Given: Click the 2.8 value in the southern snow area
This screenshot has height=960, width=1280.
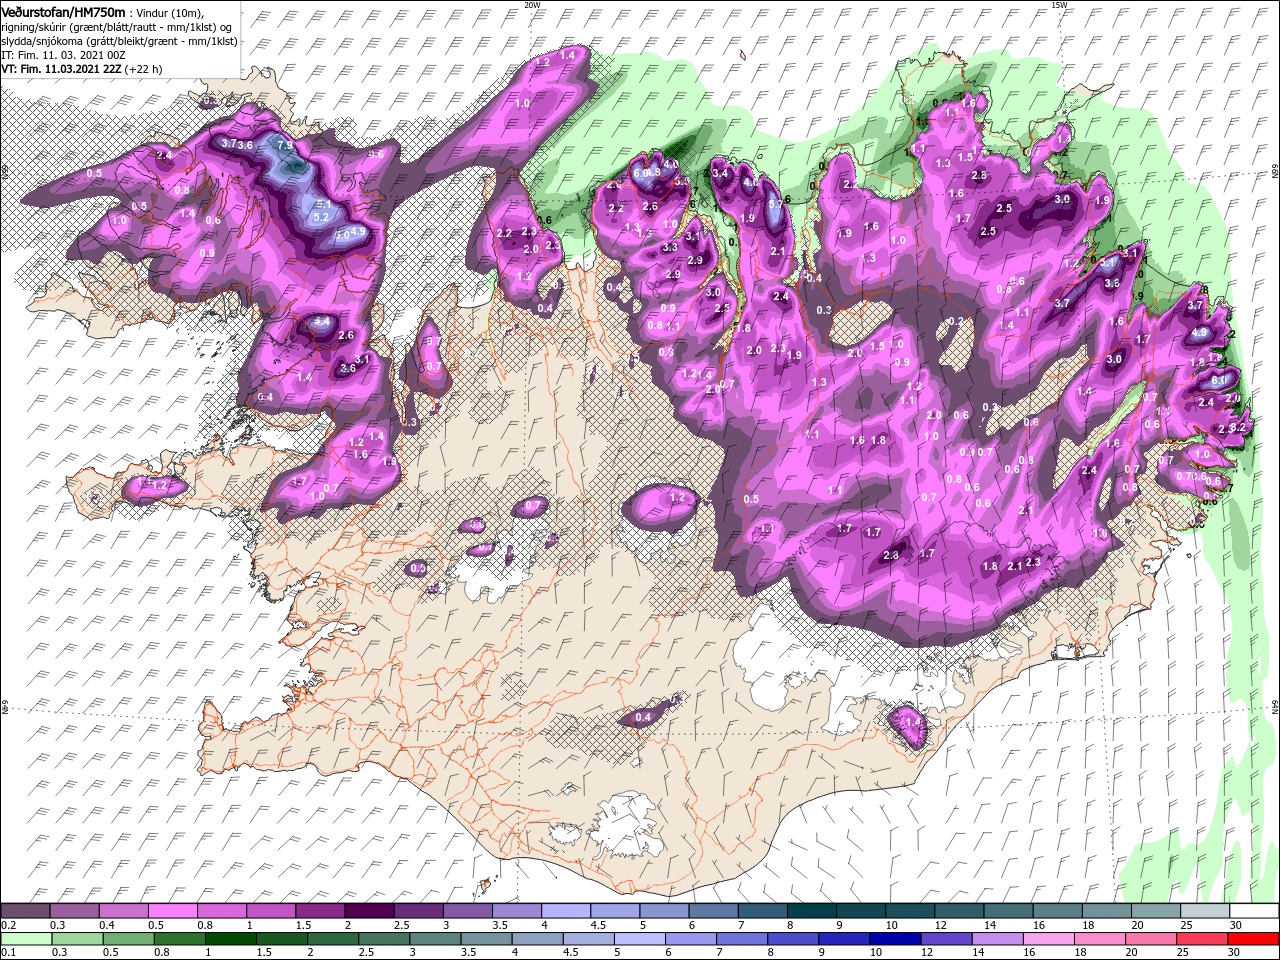Looking at the screenshot, I should (x=892, y=555).
